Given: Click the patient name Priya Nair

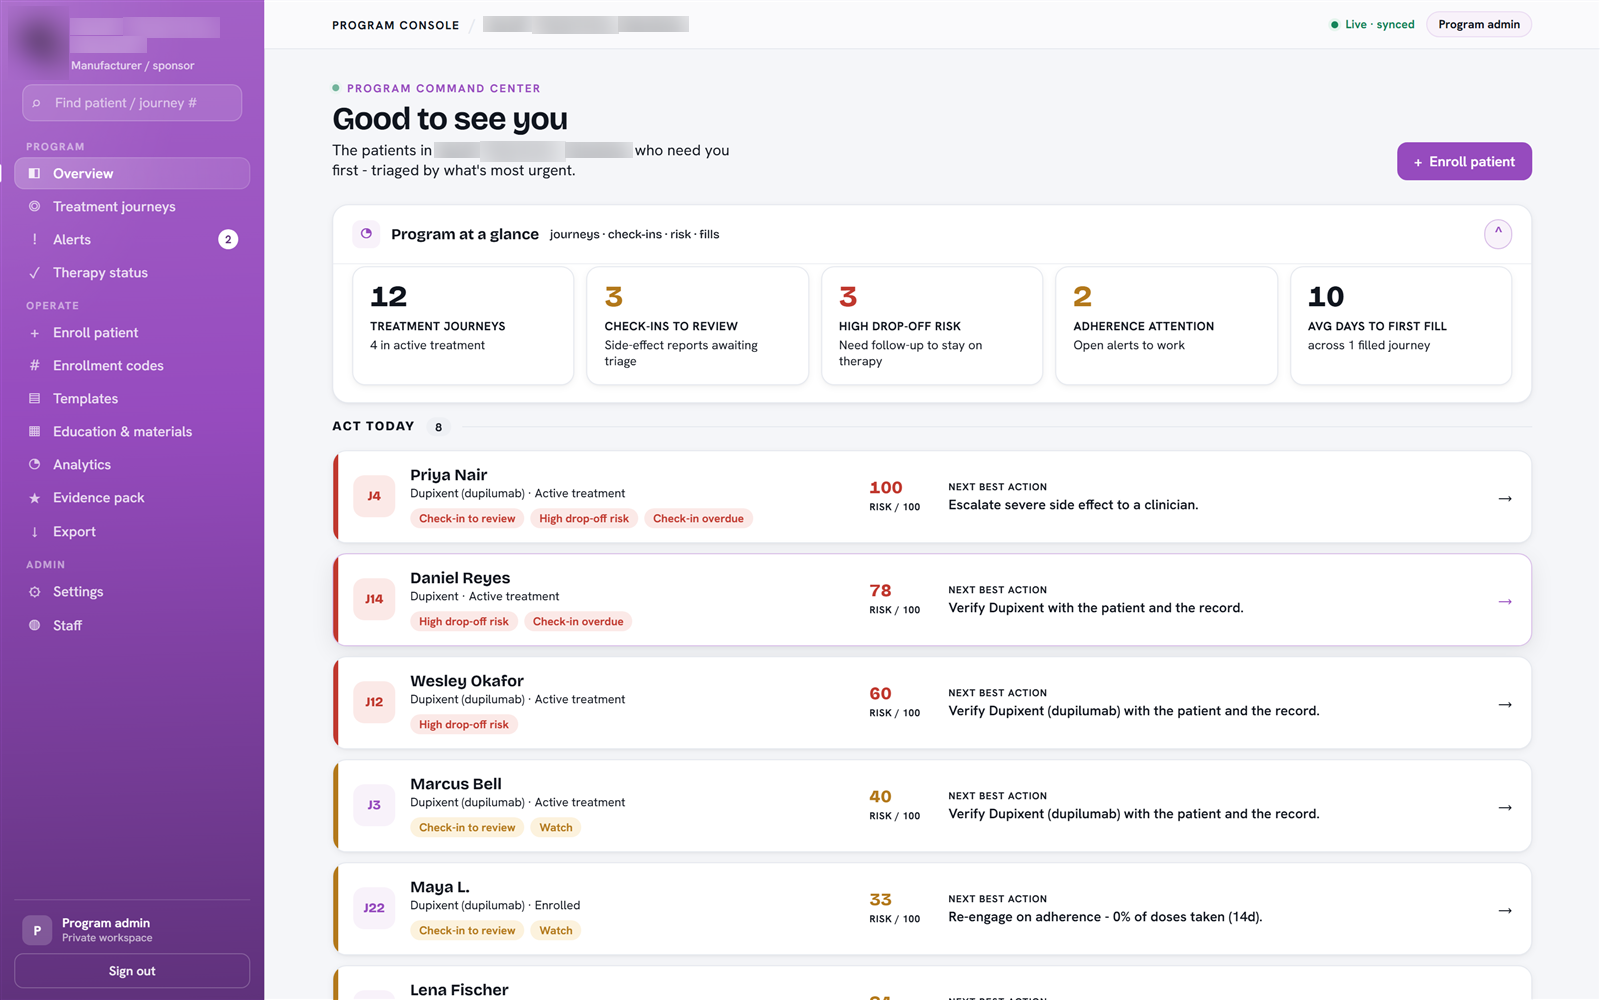Looking at the screenshot, I should pyautogui.click(x=449, y=475).
